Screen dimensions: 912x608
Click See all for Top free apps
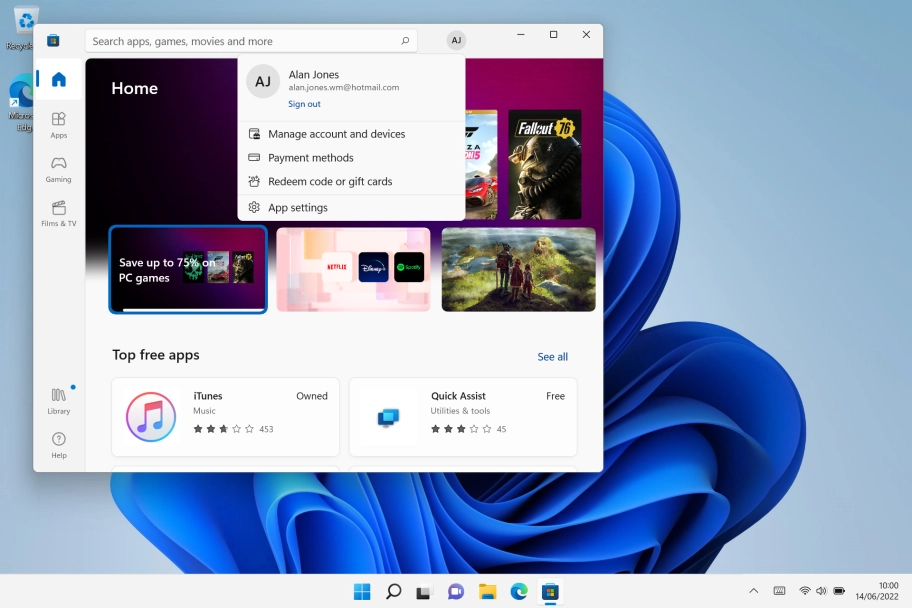(x=552, y=357)
